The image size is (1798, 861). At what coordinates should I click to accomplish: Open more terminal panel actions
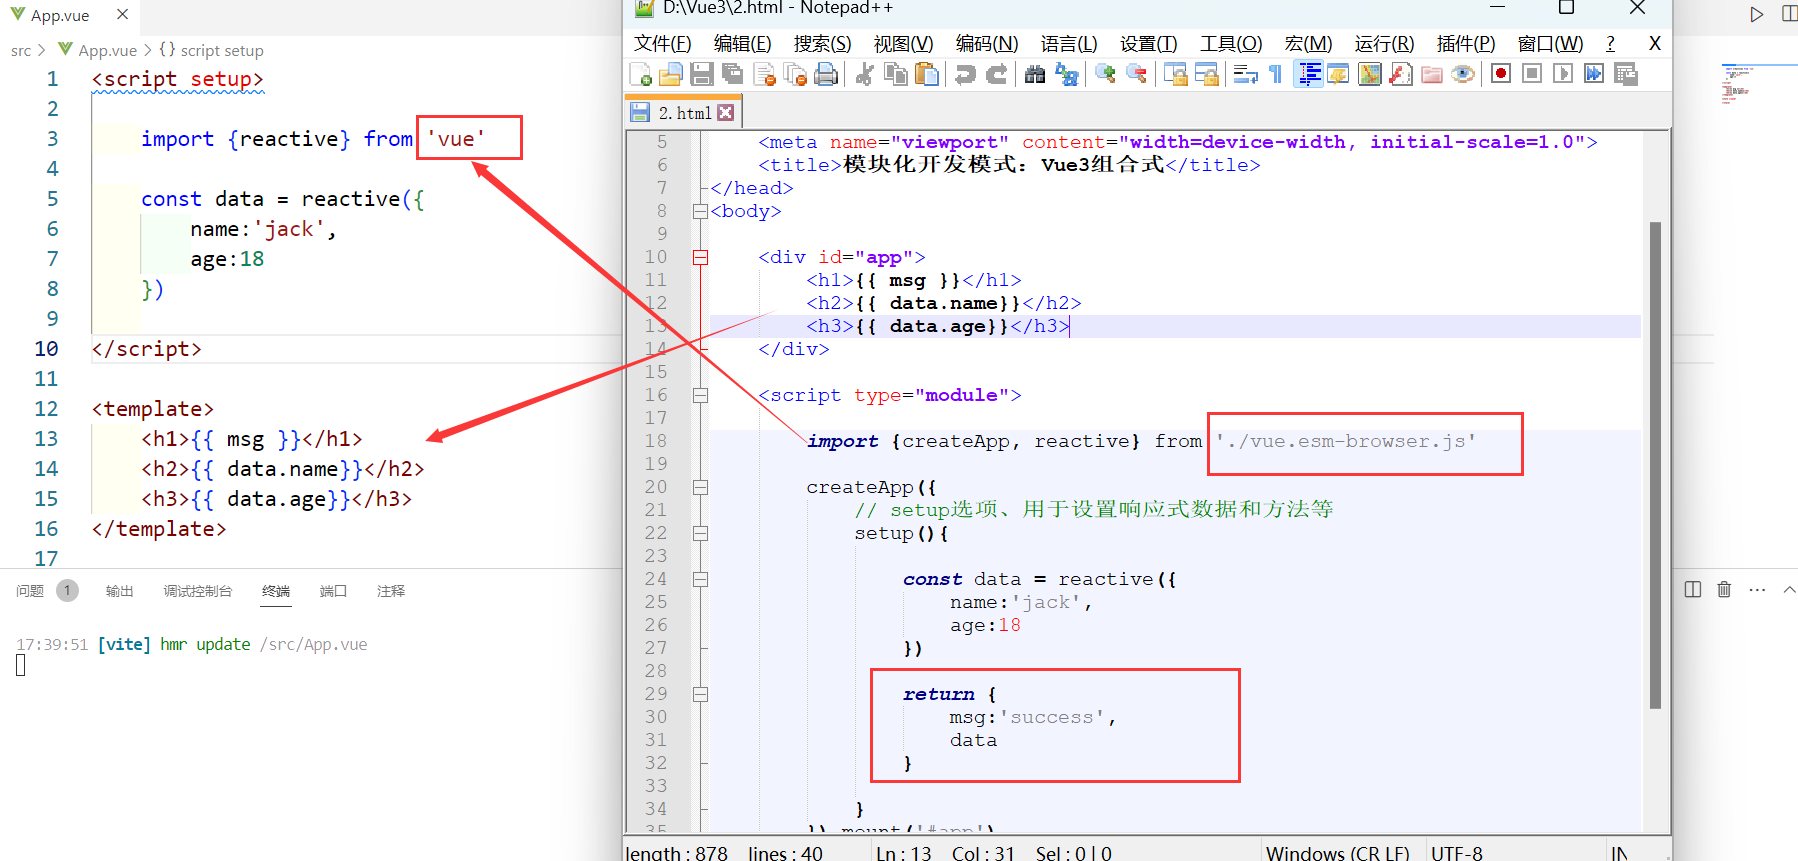[x=1757, y=590]
